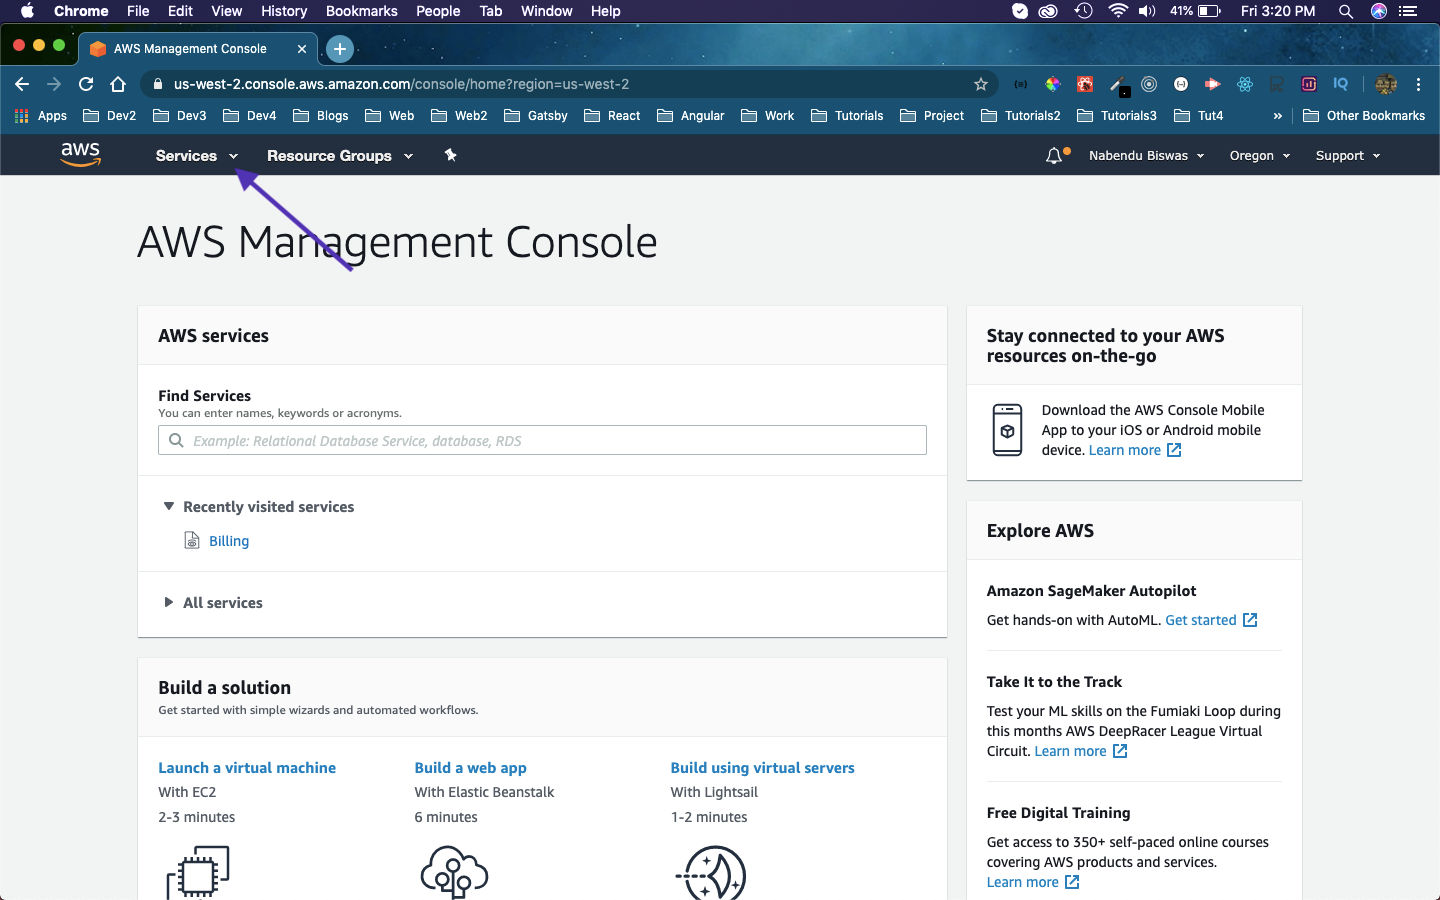Click the Lightsail compass illustration
The width and height of the screenshot is (1440, 900).
(711, 872)
